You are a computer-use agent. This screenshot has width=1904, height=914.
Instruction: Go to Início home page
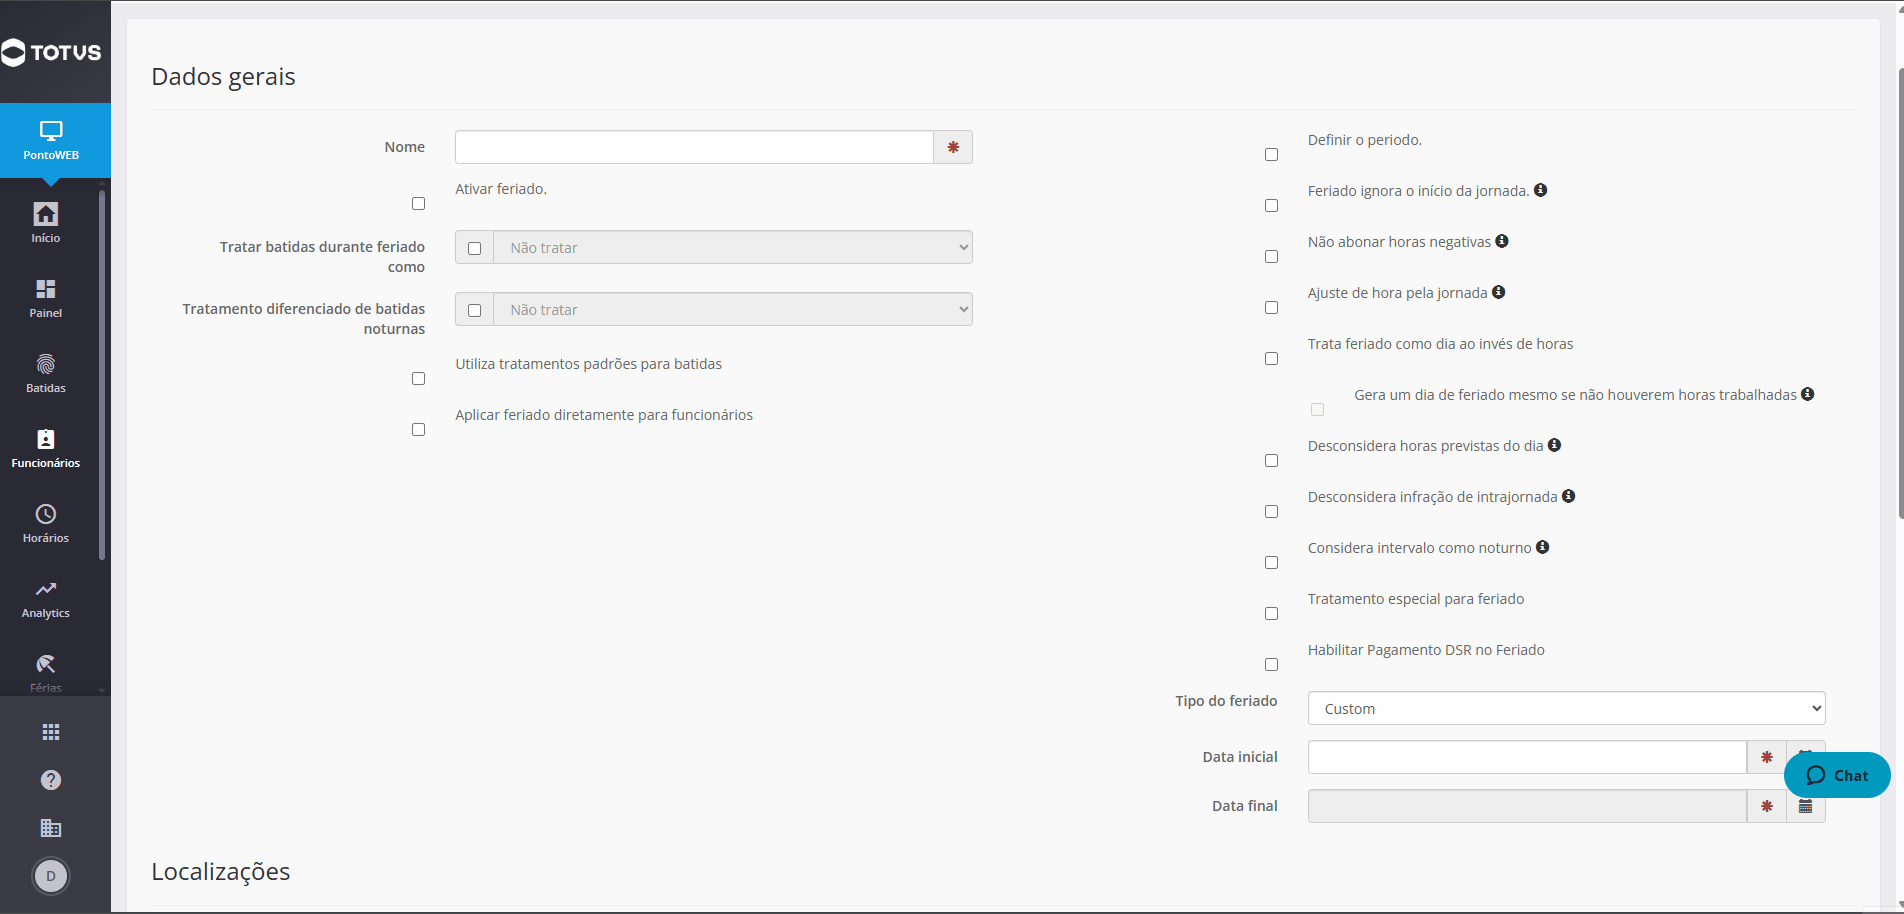46,223
